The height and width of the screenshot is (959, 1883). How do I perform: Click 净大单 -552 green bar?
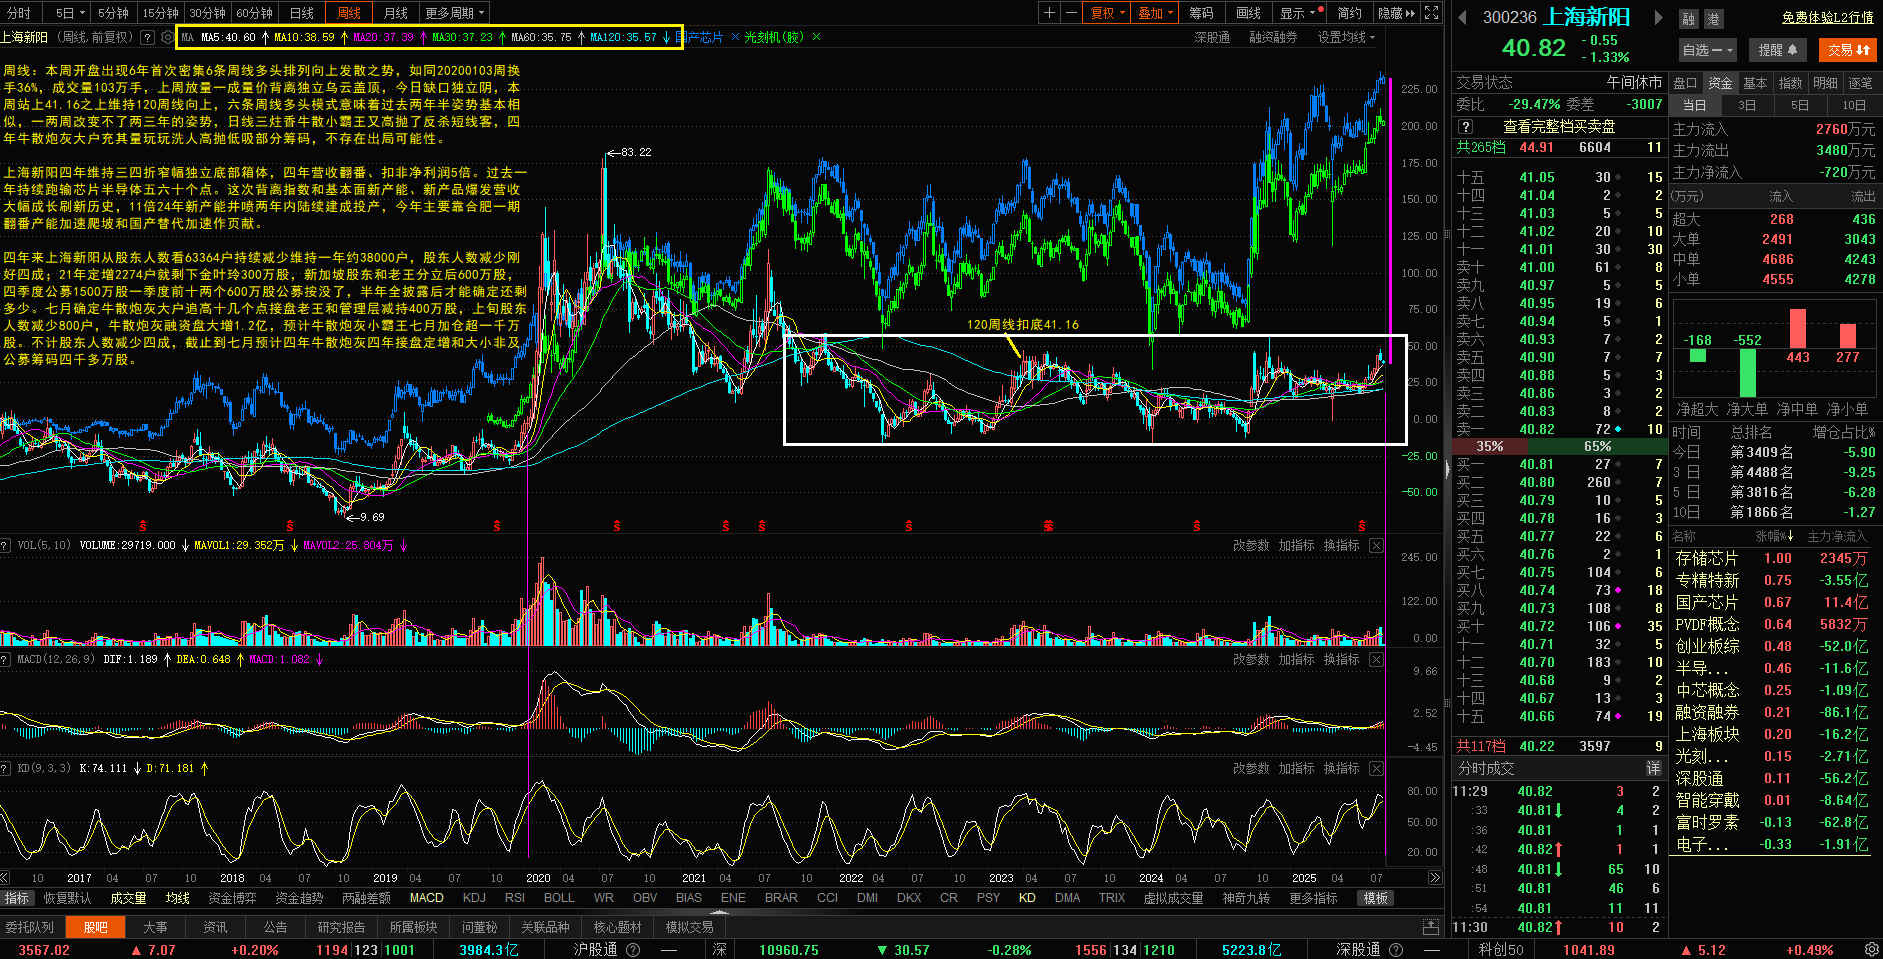1748,372
